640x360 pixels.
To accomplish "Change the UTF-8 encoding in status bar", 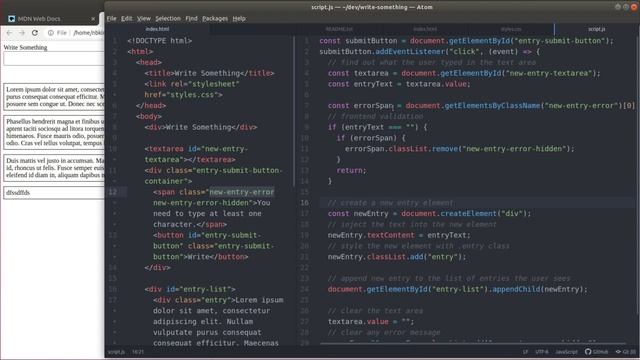I will coord(542,351).
